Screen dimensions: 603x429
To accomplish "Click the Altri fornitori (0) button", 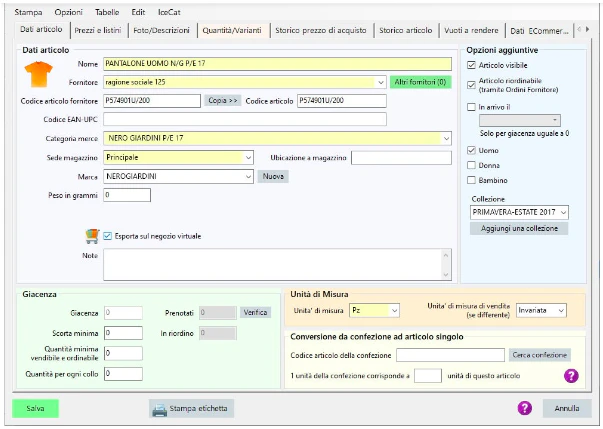I will [420, 82].
